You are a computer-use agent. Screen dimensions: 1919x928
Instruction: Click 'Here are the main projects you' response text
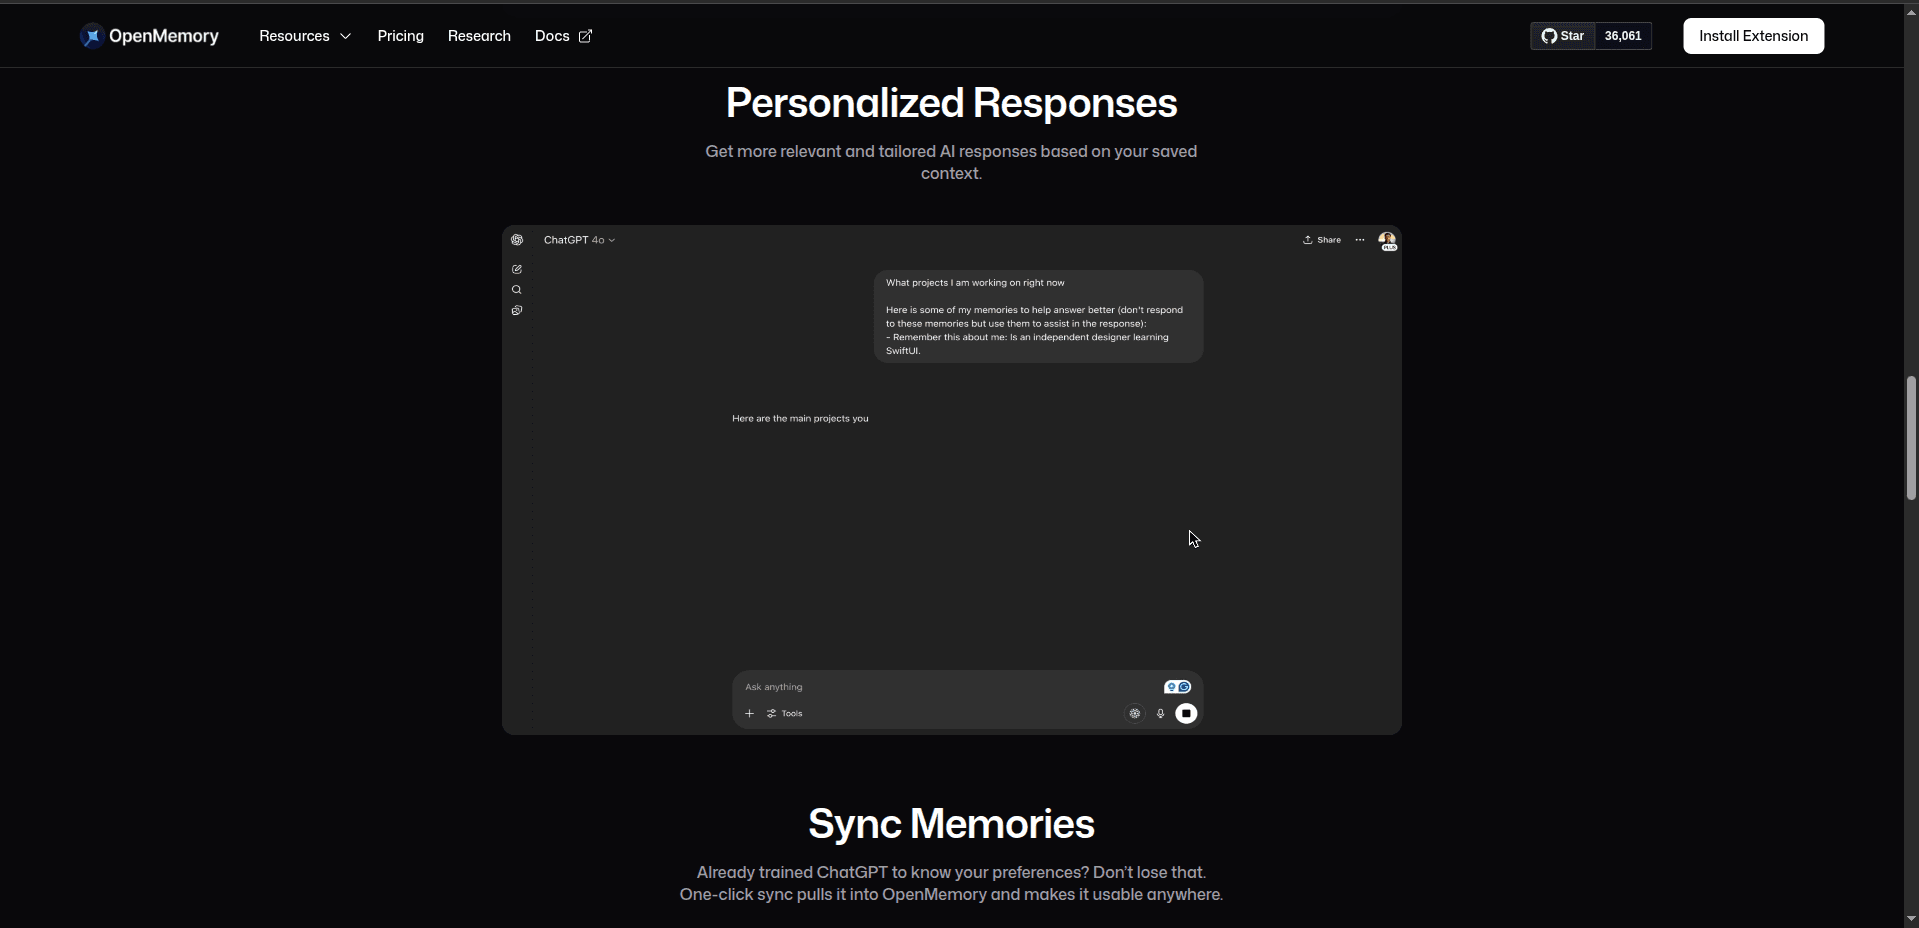coord(800,418)
